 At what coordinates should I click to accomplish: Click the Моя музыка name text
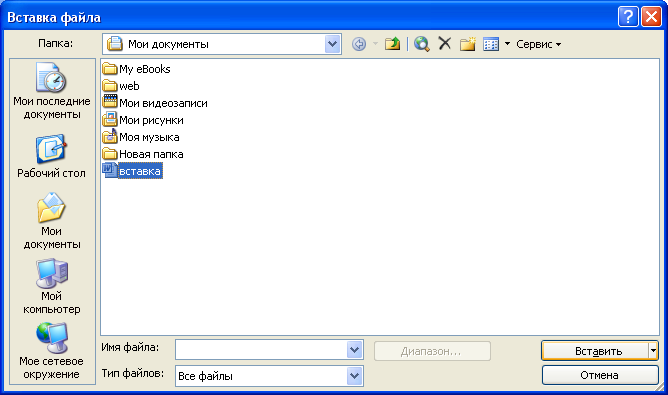(x=150, y=137)
